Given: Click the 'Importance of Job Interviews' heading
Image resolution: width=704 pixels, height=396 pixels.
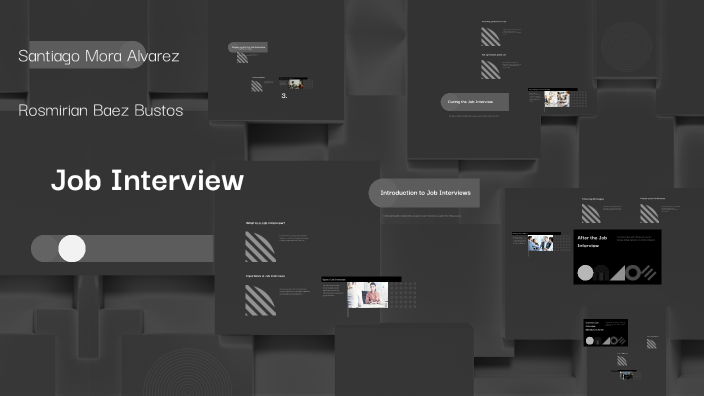Looking at the screenshot, I should (265, 276).
